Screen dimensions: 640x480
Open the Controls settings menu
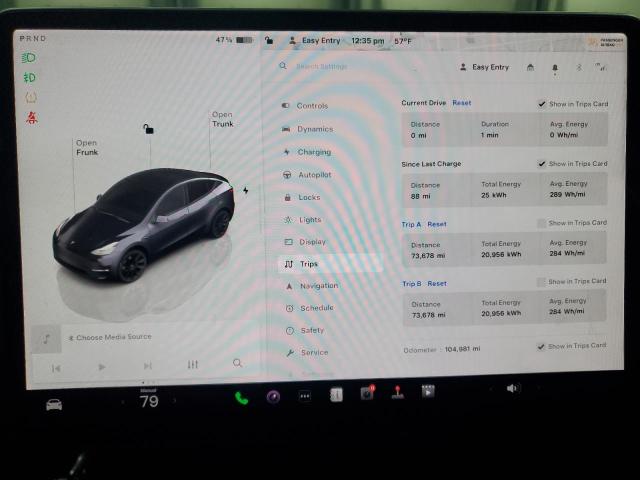coord(305,106)
